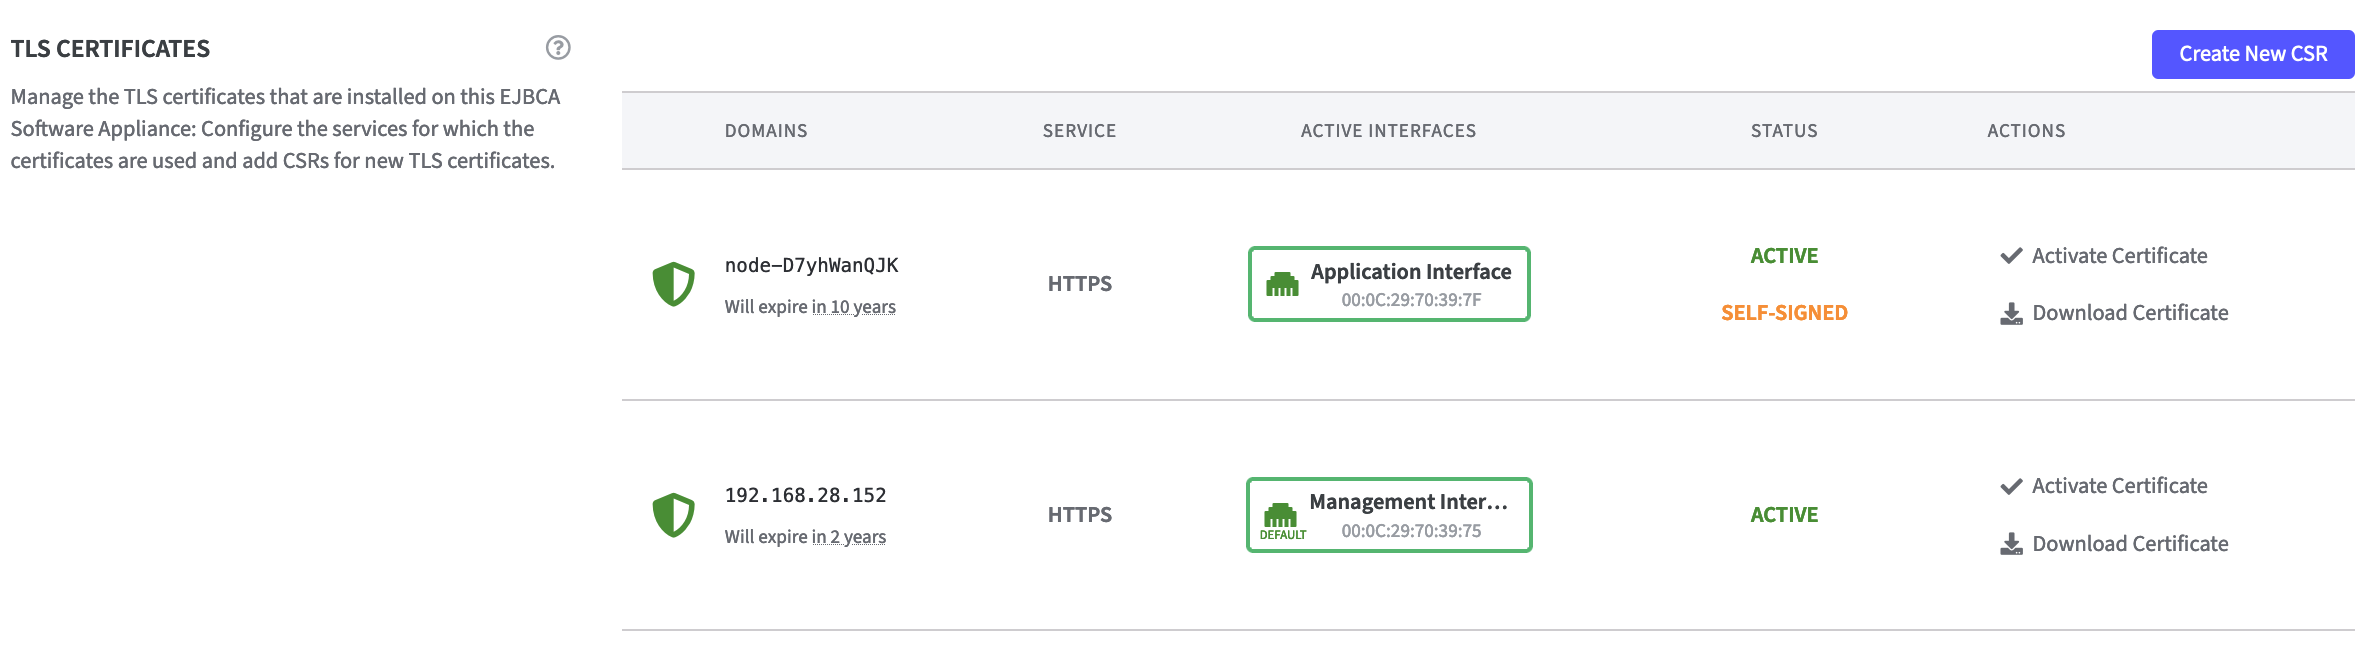Click the Domains column header
The height and width of the screenshot is (652, 2372).
click(766, 131)
